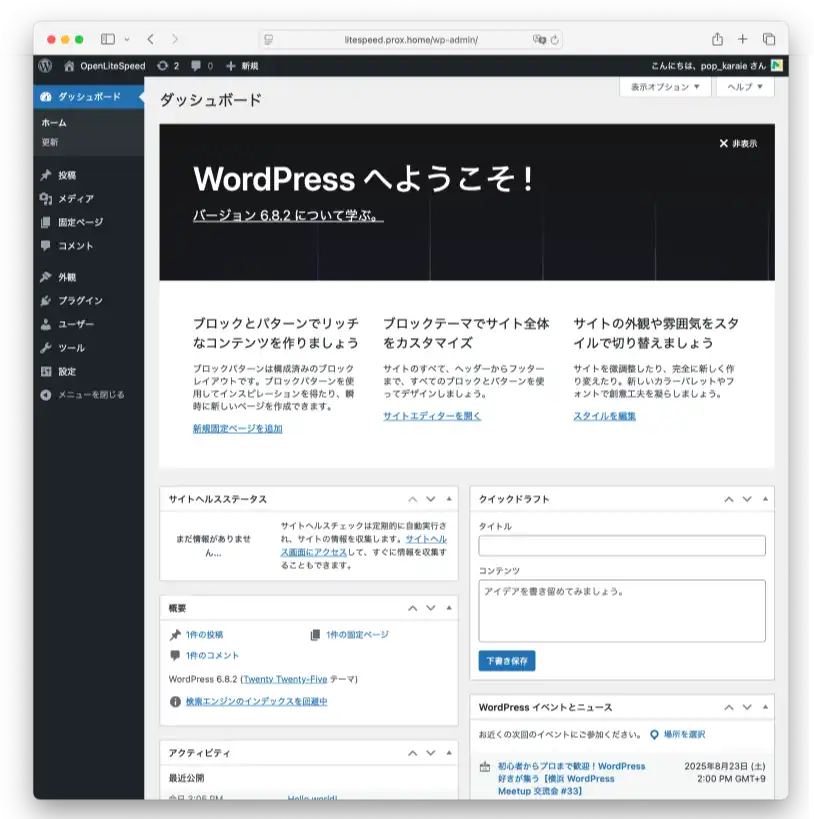Screen dimensions: 814x819
Task: Click 場所を選択 location link
Action: pyautogui.click(x=684, y=734)
